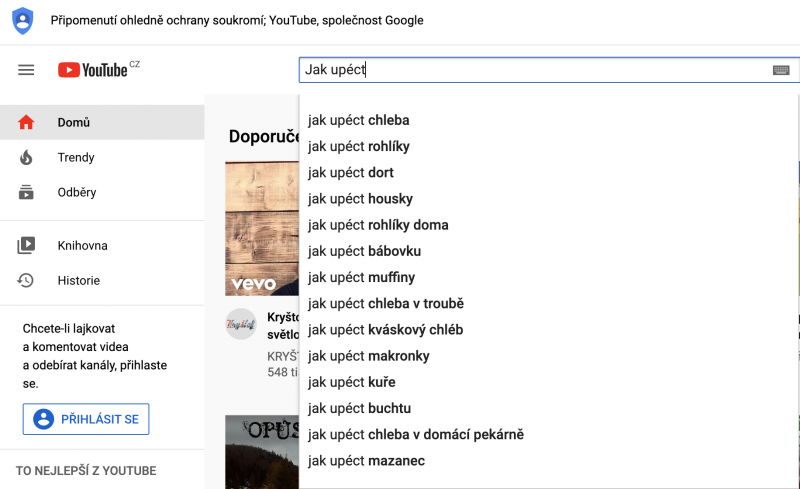Click the Kryštof channel avatar

(x=241, y=324)
